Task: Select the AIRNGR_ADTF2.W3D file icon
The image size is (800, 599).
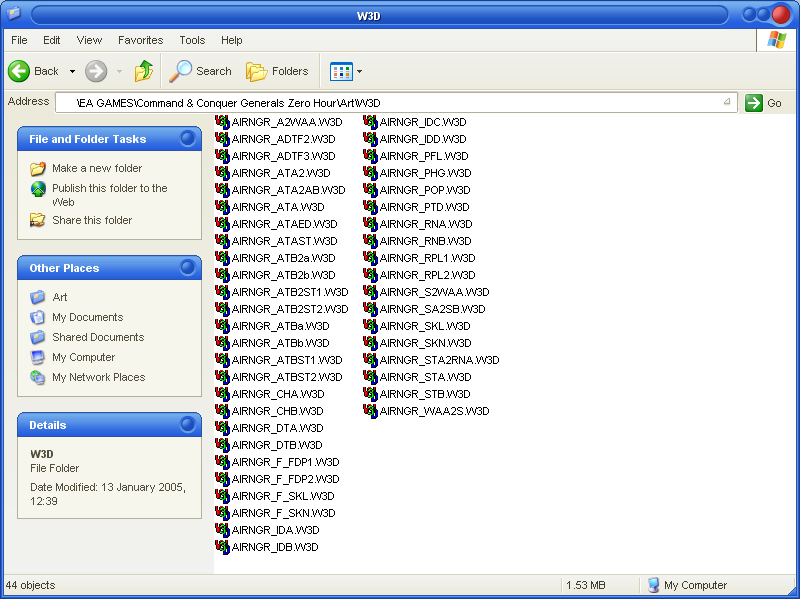Action: point(222,139)
